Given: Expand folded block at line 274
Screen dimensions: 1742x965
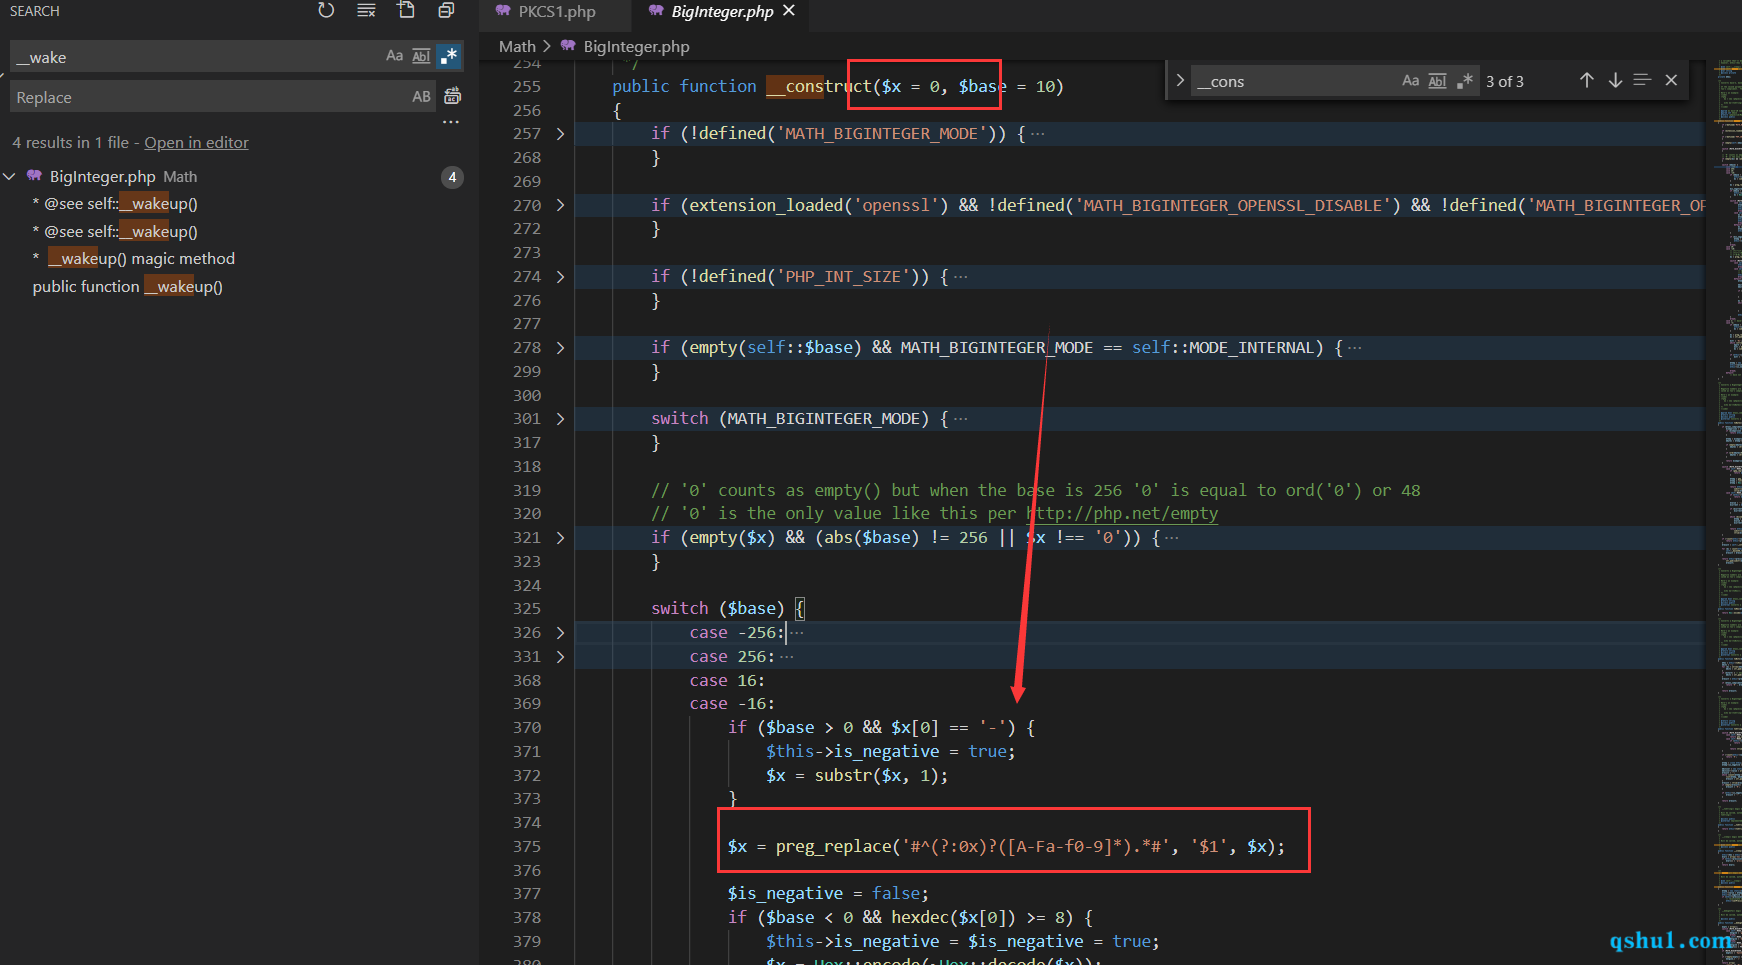Looking at the screenshot, I should tap(560, 277).
